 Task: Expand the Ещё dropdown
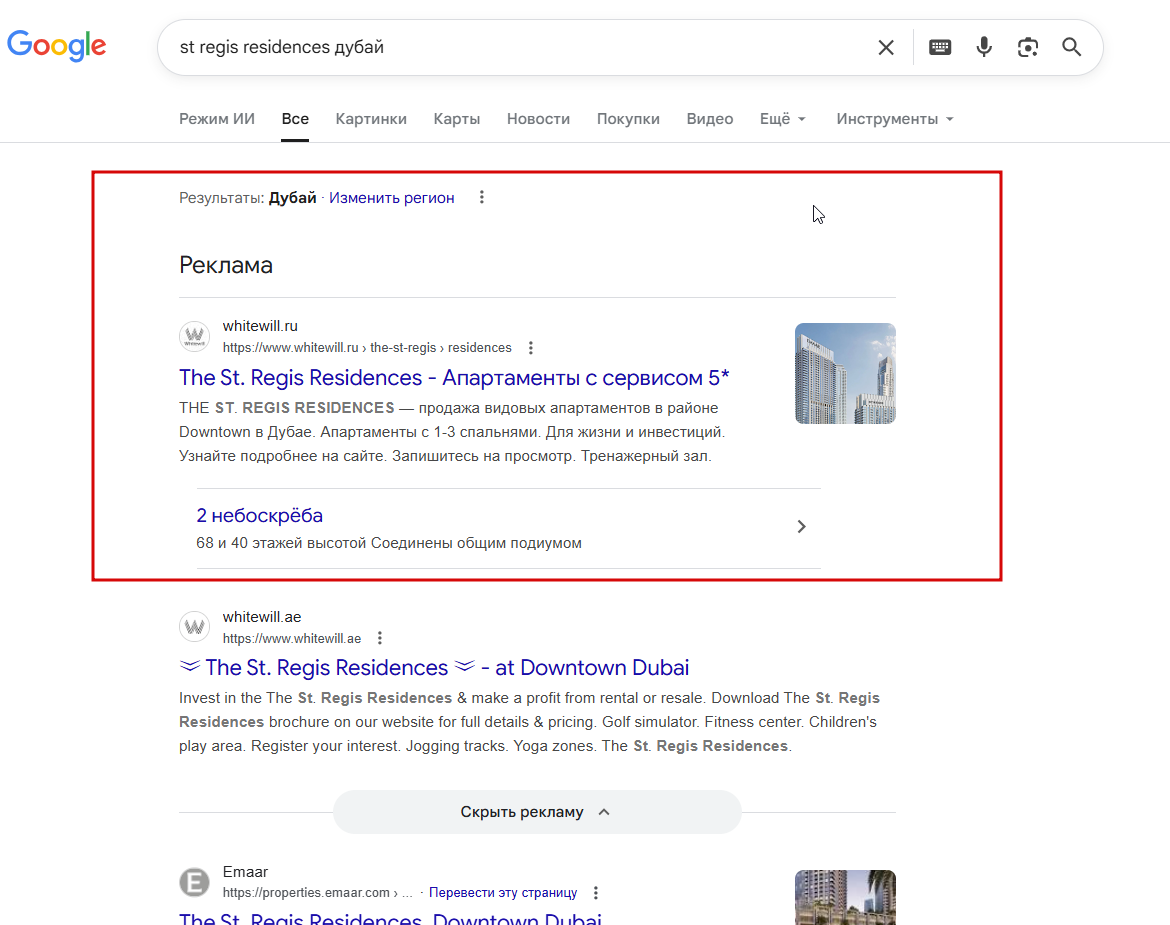783,119
